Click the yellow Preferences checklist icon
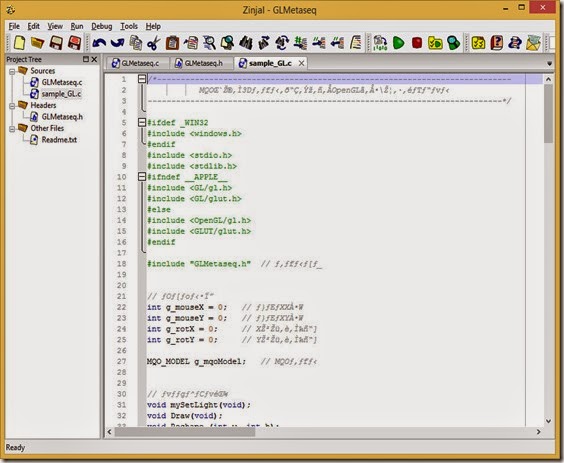Image resolution: width=564 pixels, height=463 pixels. coord(478,43)
